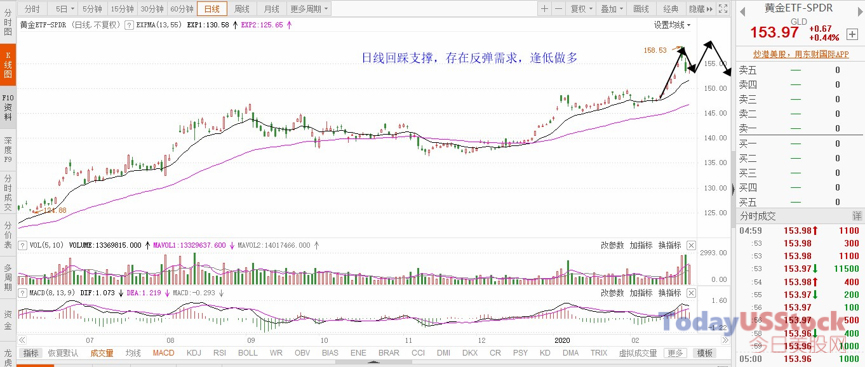Open 深度F9 sidebar tab
The image size is (865, 367).
(x=8, y=149)
